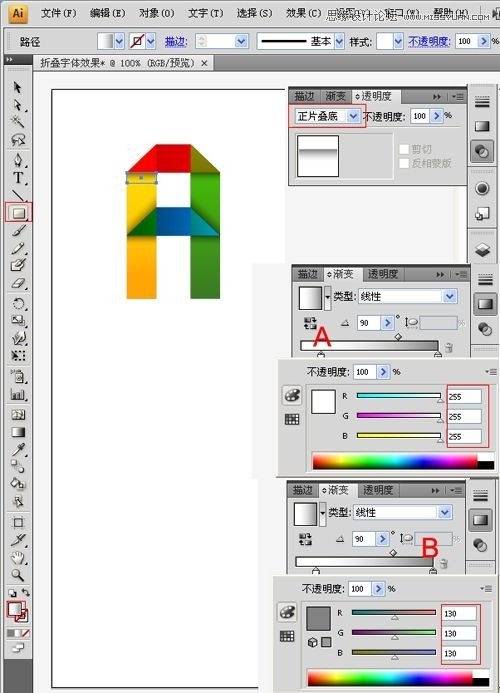Click reverse gradient icon in panel A
The width and height of the screenshot is (500, 693).
[310, 323]
